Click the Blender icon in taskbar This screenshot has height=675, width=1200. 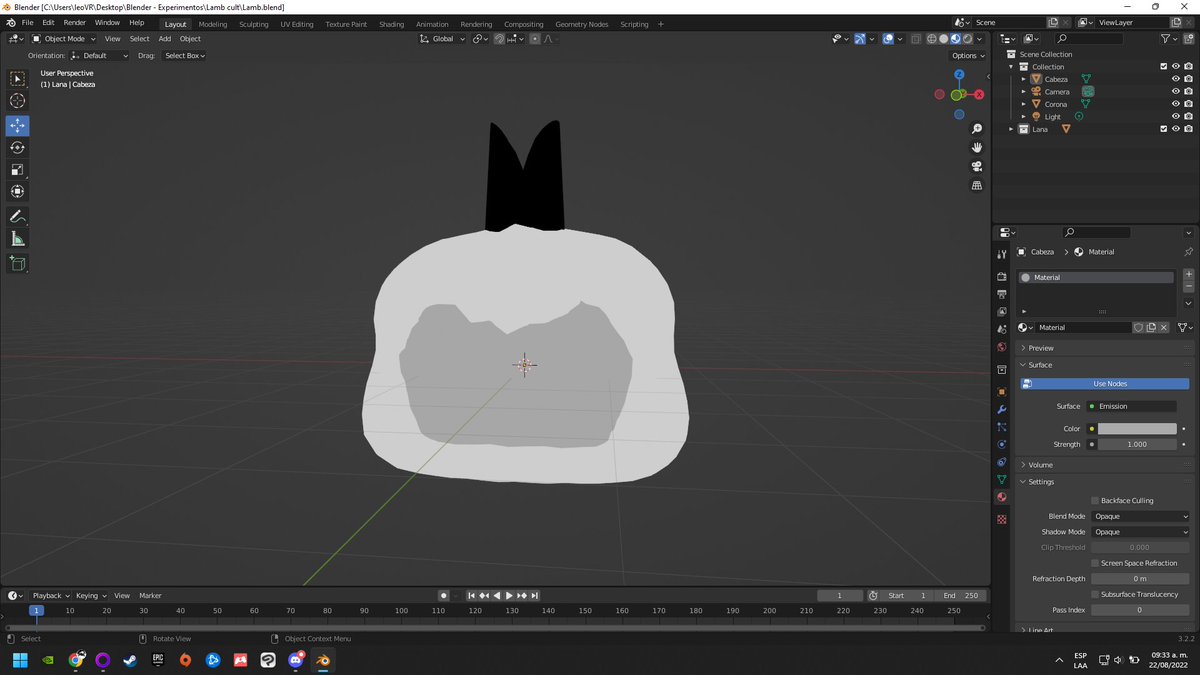(x=322, y=660)
